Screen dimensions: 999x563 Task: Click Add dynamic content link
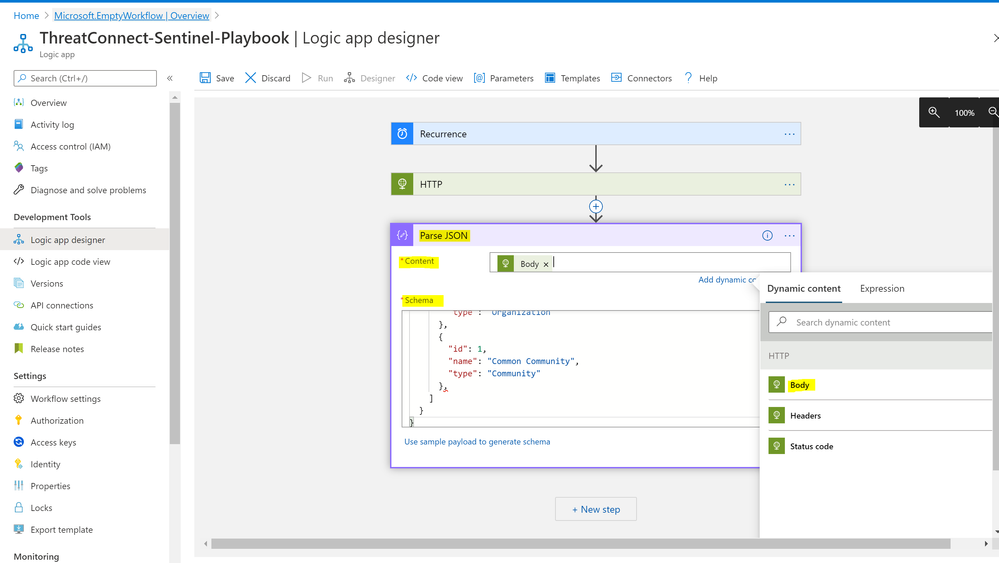pyautogui.click(x=726, y=280)
